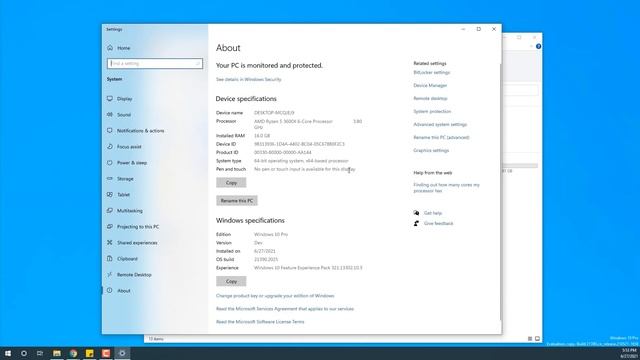Image resolution: width=640 pixels, height=360 pixels.
Task: Switch File Explorer to details view icon
Action: coord(530,339)
